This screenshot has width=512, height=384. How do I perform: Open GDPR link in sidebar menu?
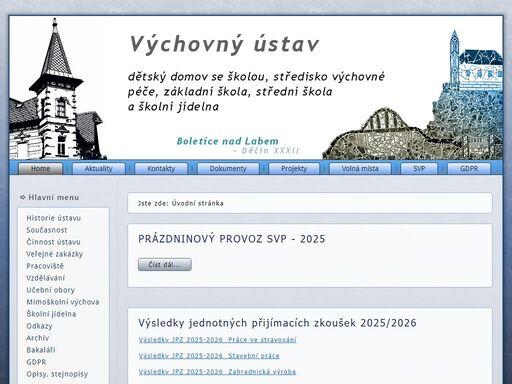pyautogui.click(x=36, y=362)
